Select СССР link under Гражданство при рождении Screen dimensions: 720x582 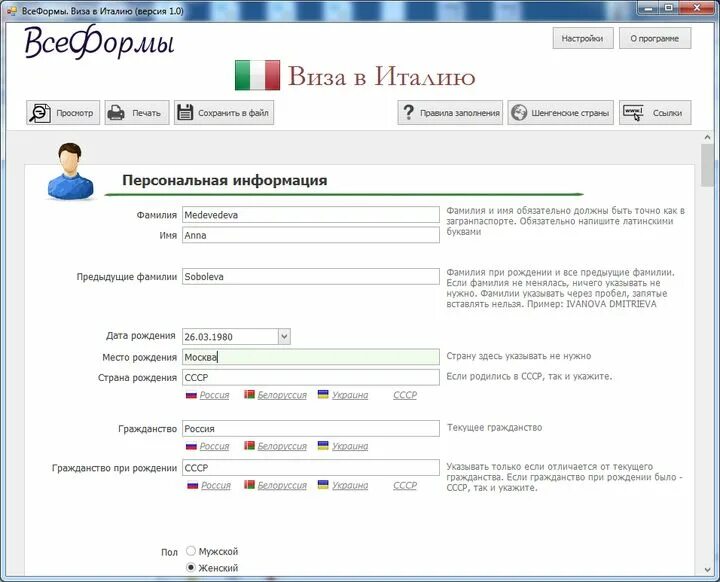[405, 485]
